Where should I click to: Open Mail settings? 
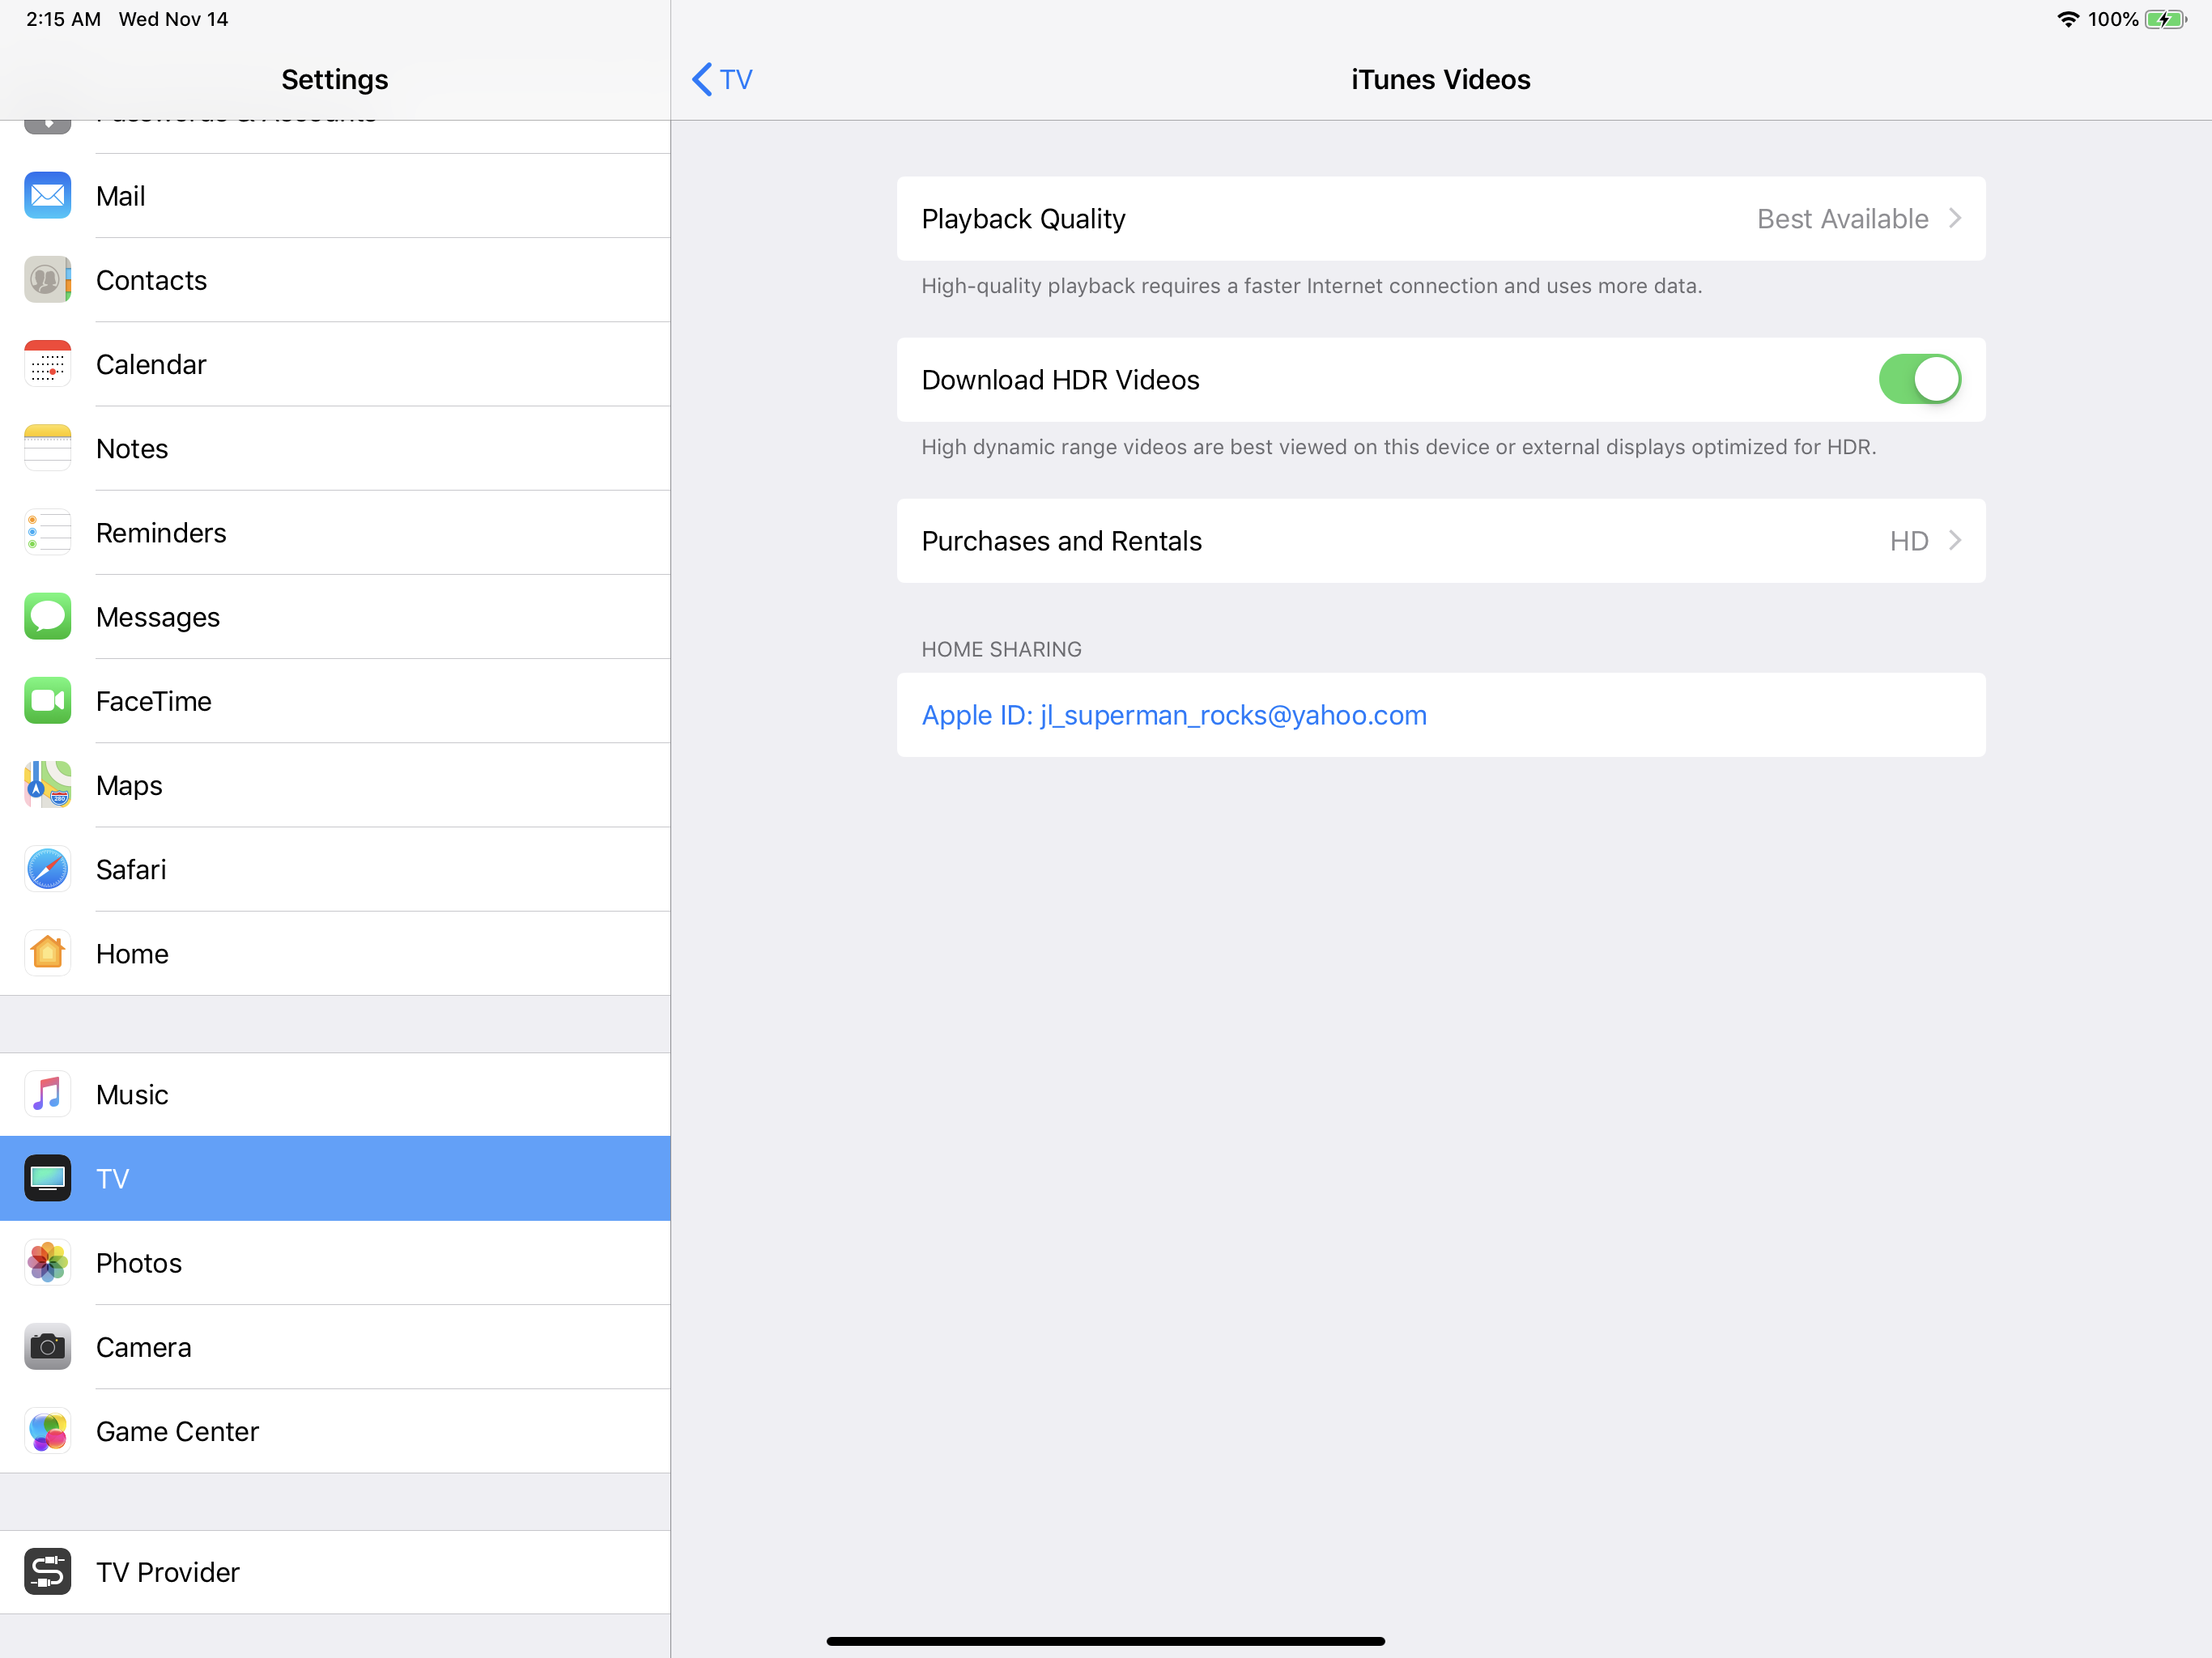coord(335,196)
